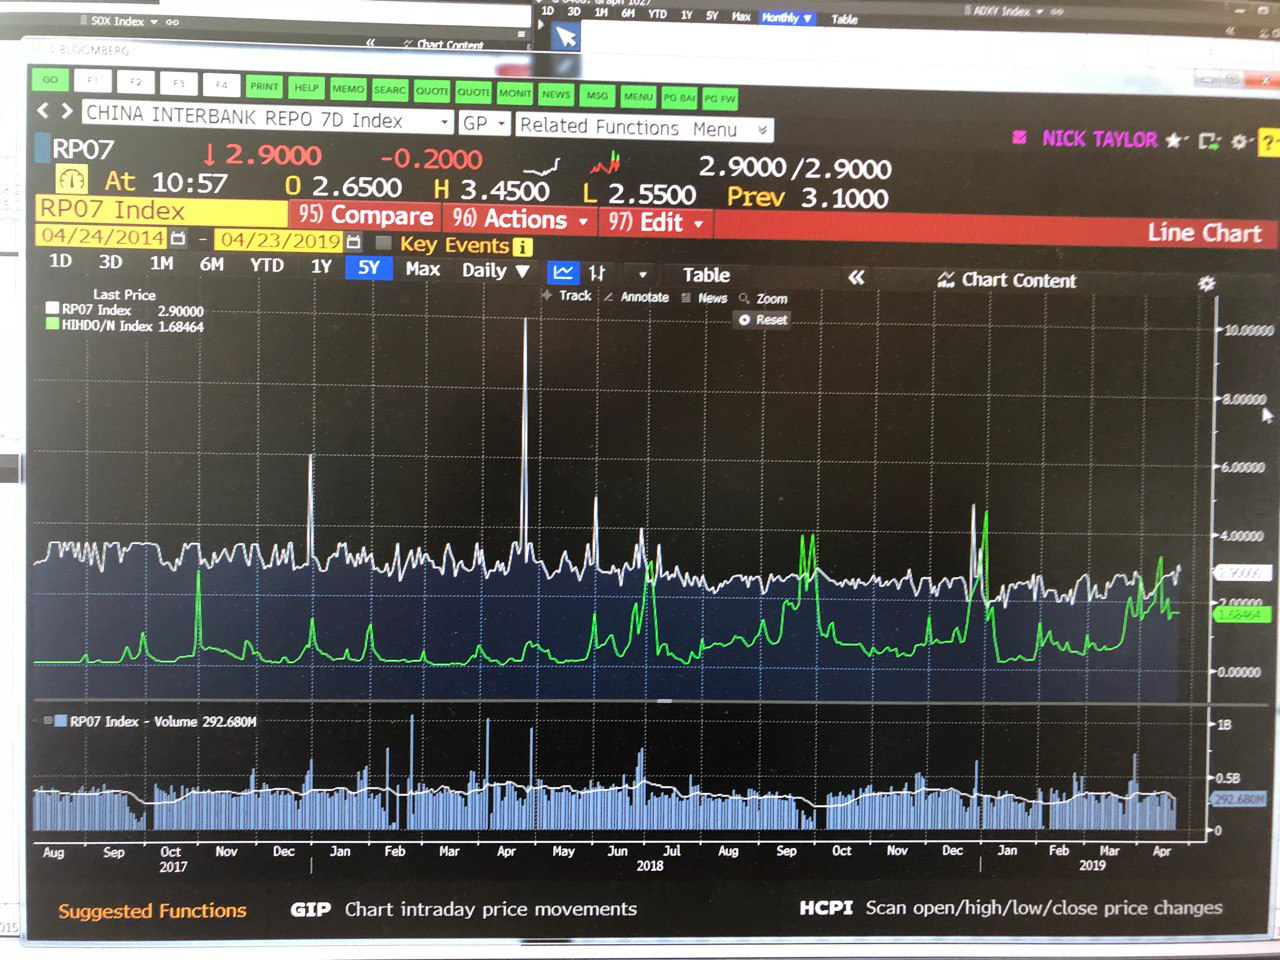Click the green MENU key
Image resolution: width=1280 pixels, height=960 pixels.
pos(638,97)
